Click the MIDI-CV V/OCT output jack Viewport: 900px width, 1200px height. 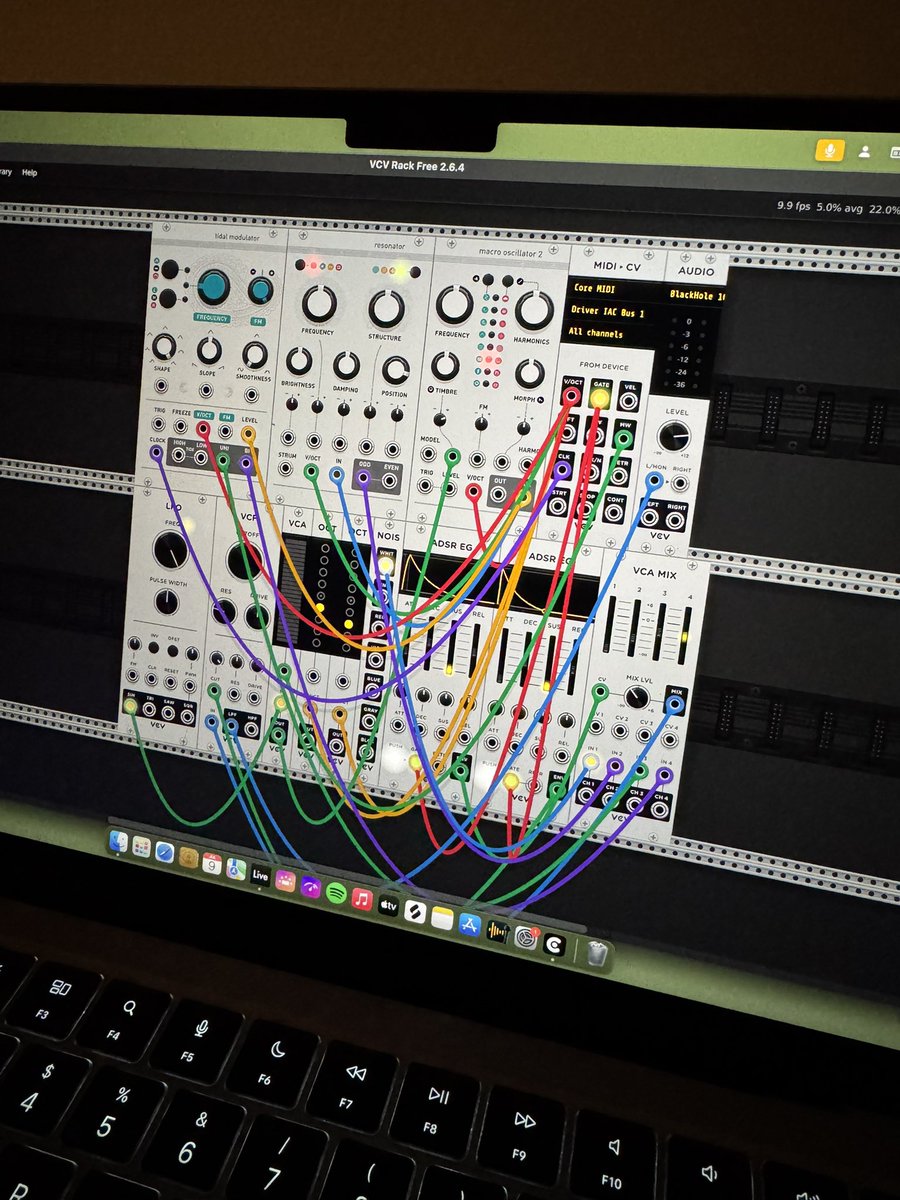coord(571,395)
